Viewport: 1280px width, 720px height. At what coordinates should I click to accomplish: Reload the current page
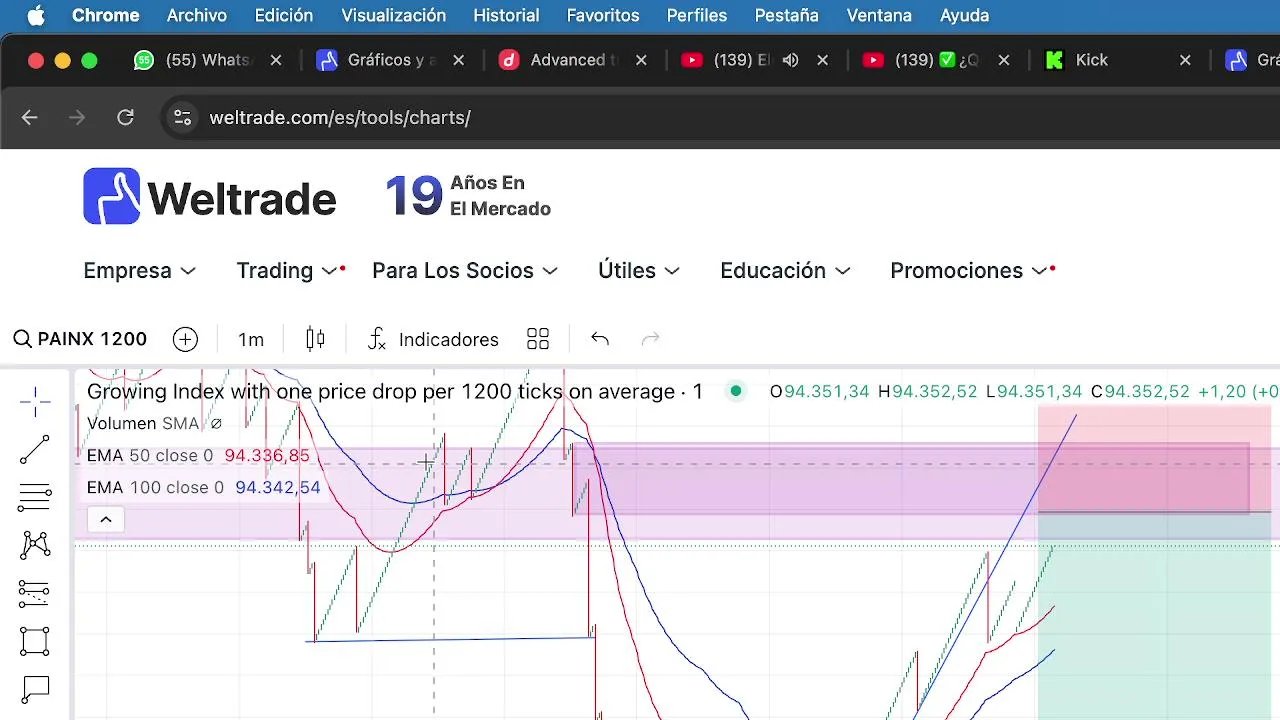[x=125, y=117]
